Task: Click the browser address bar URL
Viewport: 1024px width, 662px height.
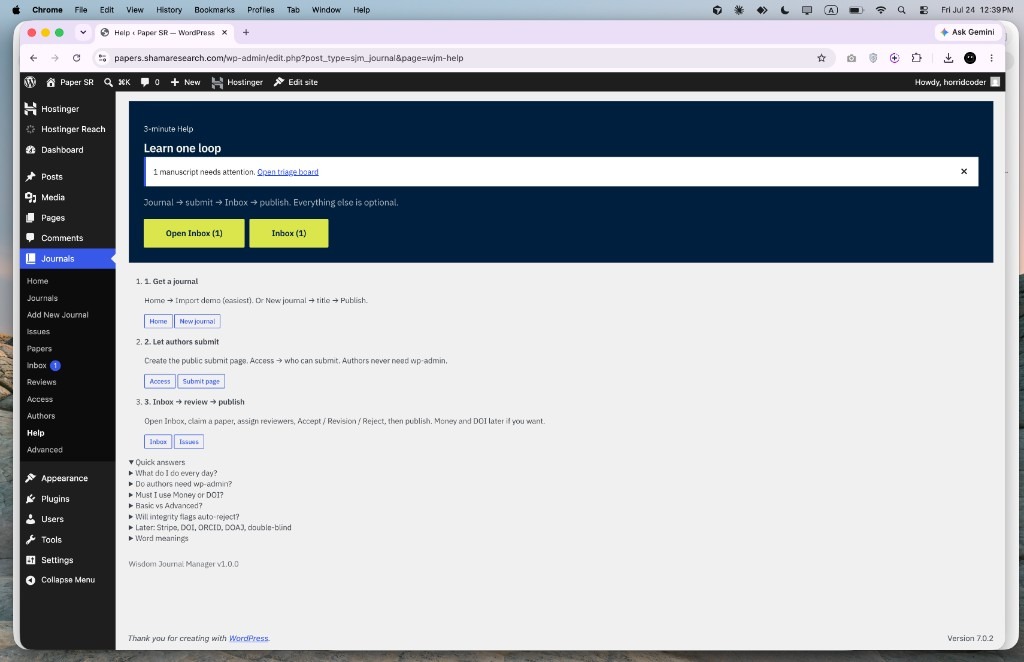Action: pyautogui.click(x=289, y=58)
